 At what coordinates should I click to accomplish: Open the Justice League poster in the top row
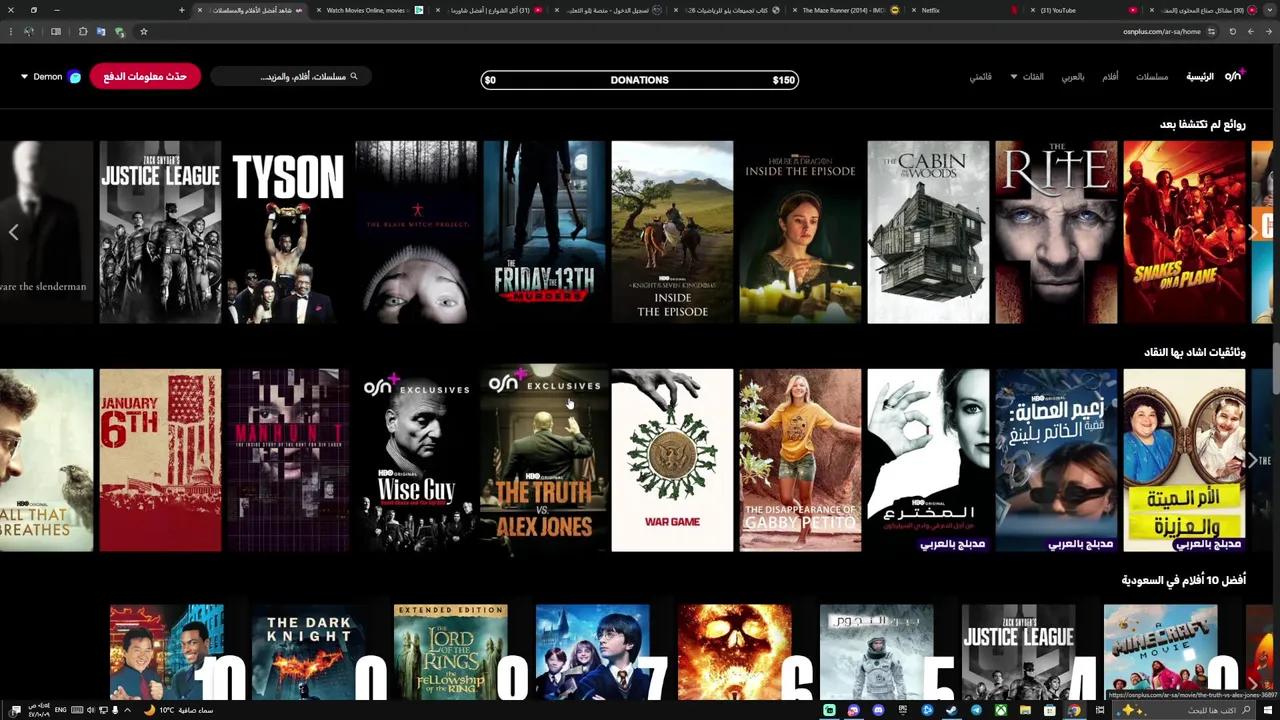coord(160,232)
